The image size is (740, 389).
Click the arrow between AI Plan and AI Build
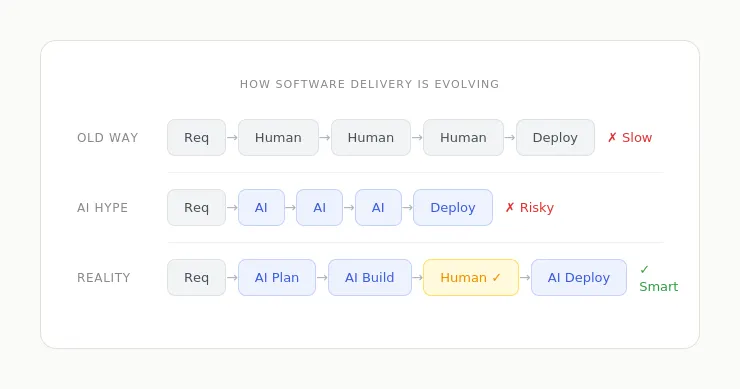322,278
